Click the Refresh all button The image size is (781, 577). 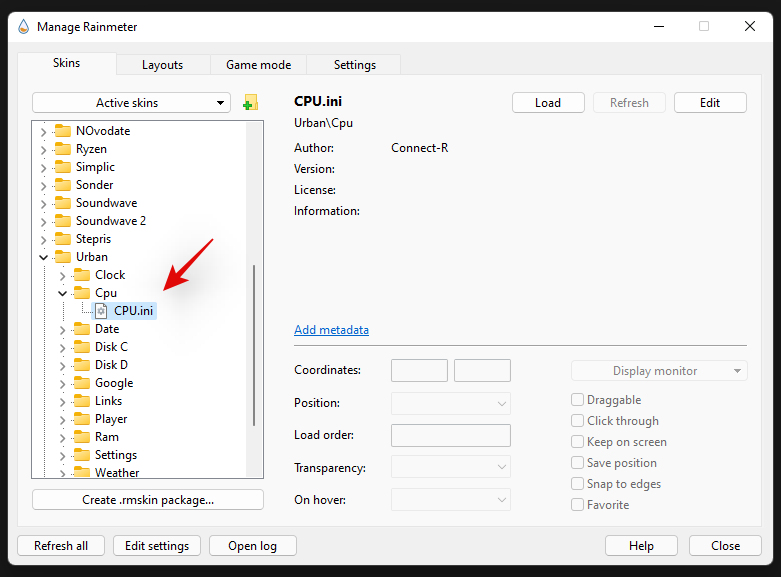point(61,546)
